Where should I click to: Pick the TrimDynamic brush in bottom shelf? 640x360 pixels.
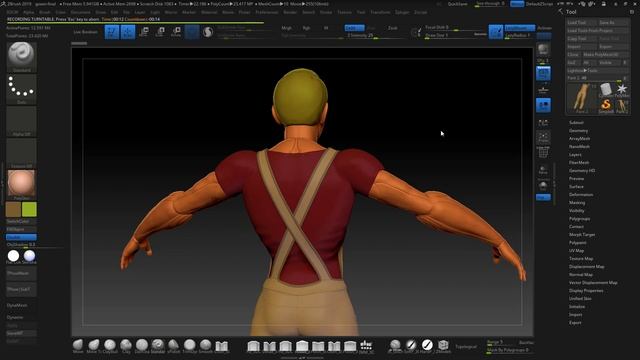tap(190, 346)
